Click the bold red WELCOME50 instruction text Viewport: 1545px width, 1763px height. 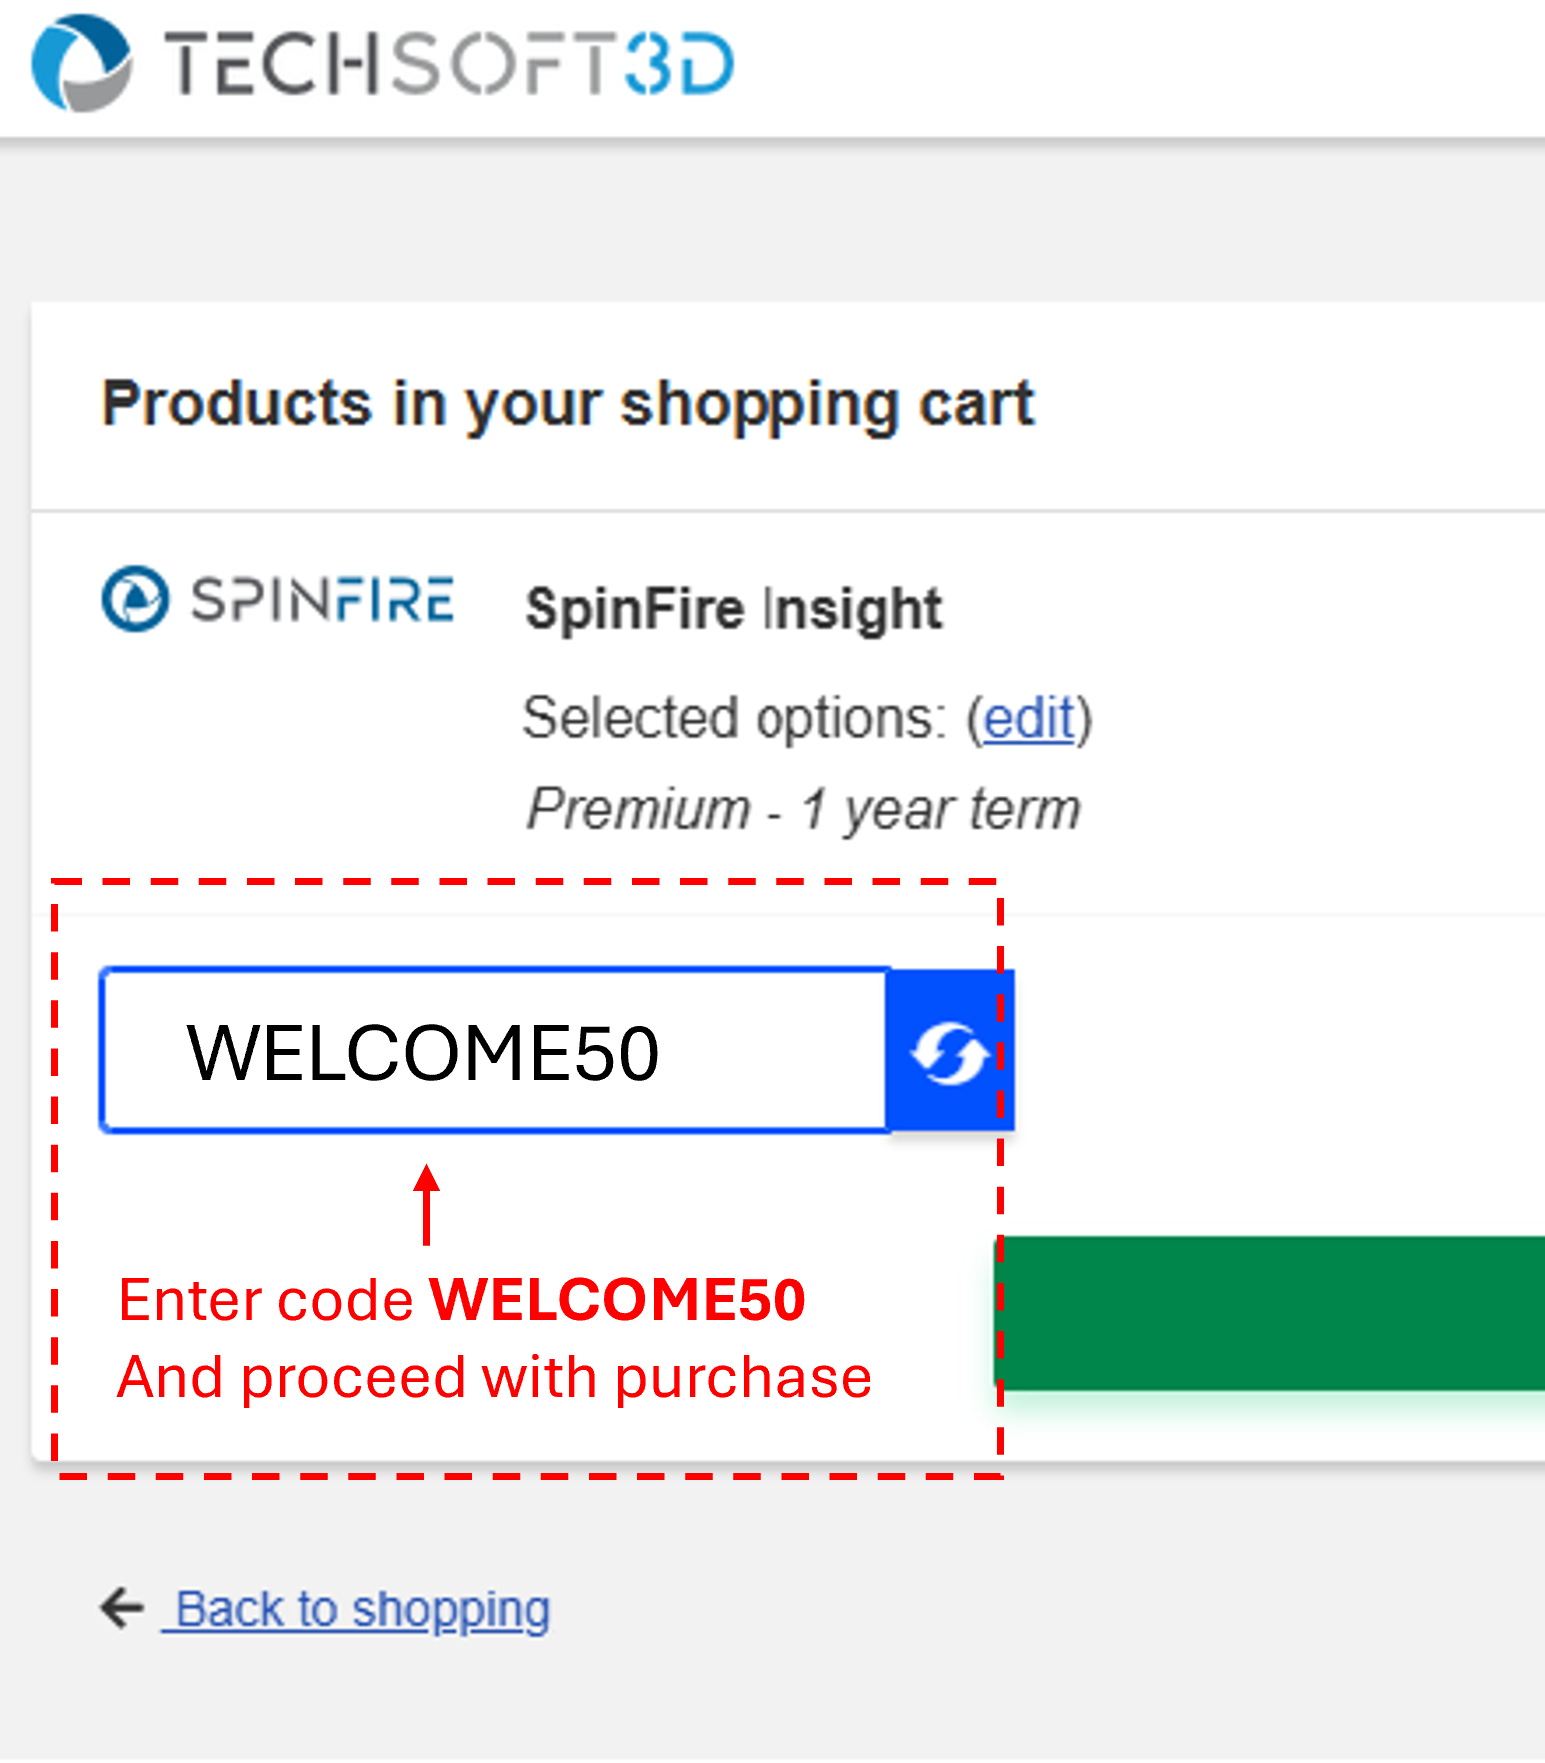pos(617,1299)
